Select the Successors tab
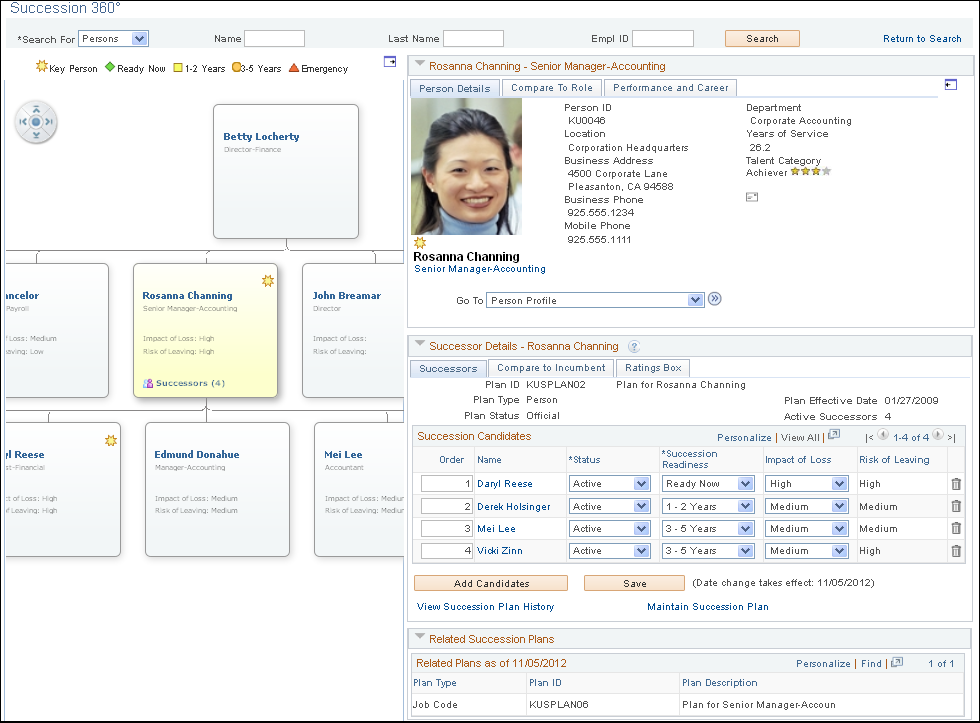Image resolution: width=980 pixels, height=723 pixels. [x=448, y=368]
